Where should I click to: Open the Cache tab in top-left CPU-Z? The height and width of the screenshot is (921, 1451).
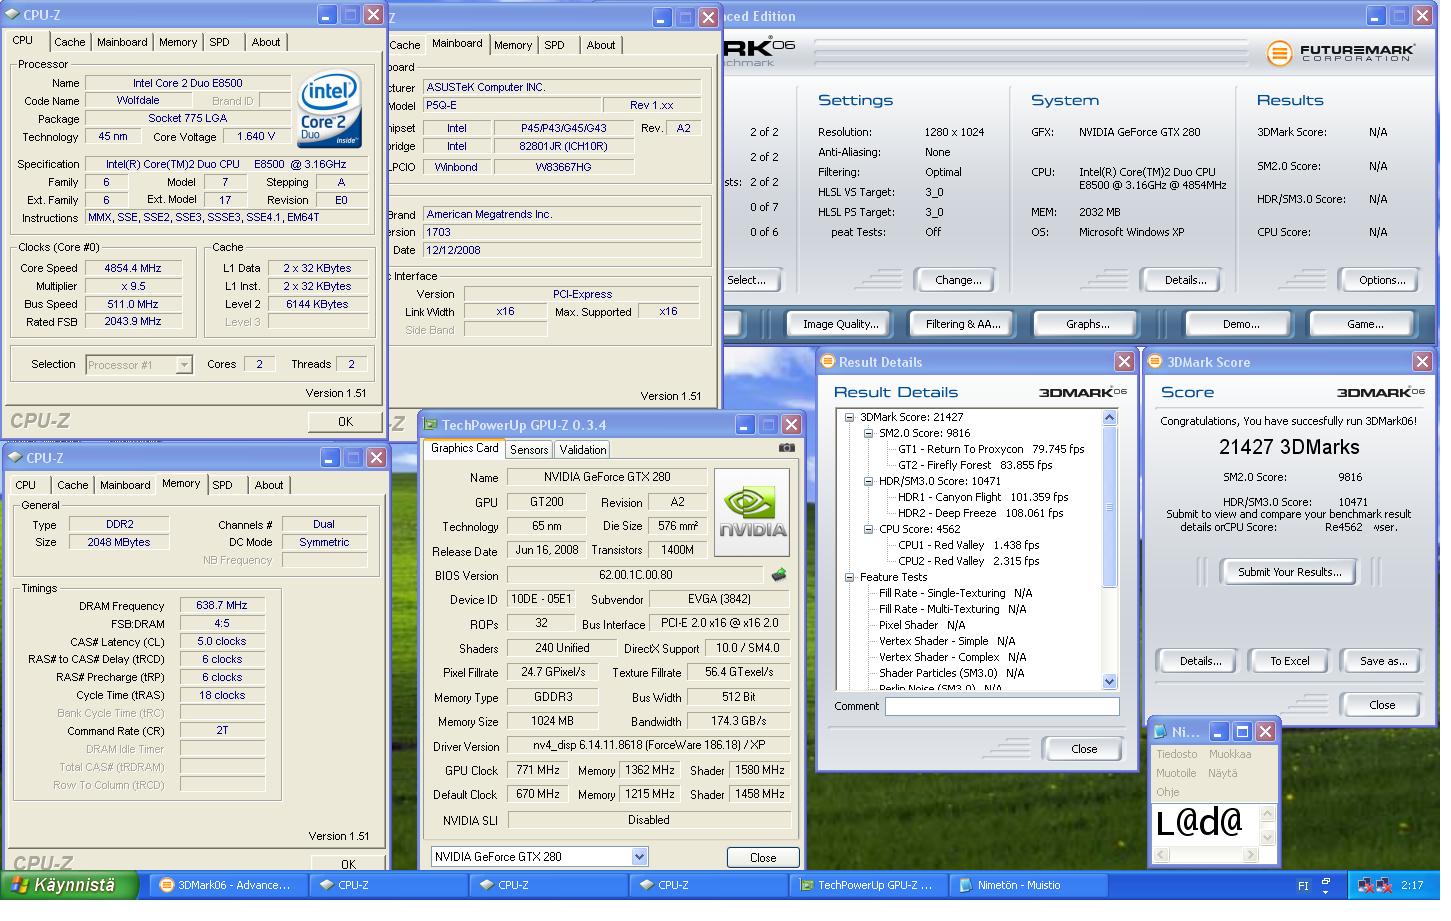(69, 42)
